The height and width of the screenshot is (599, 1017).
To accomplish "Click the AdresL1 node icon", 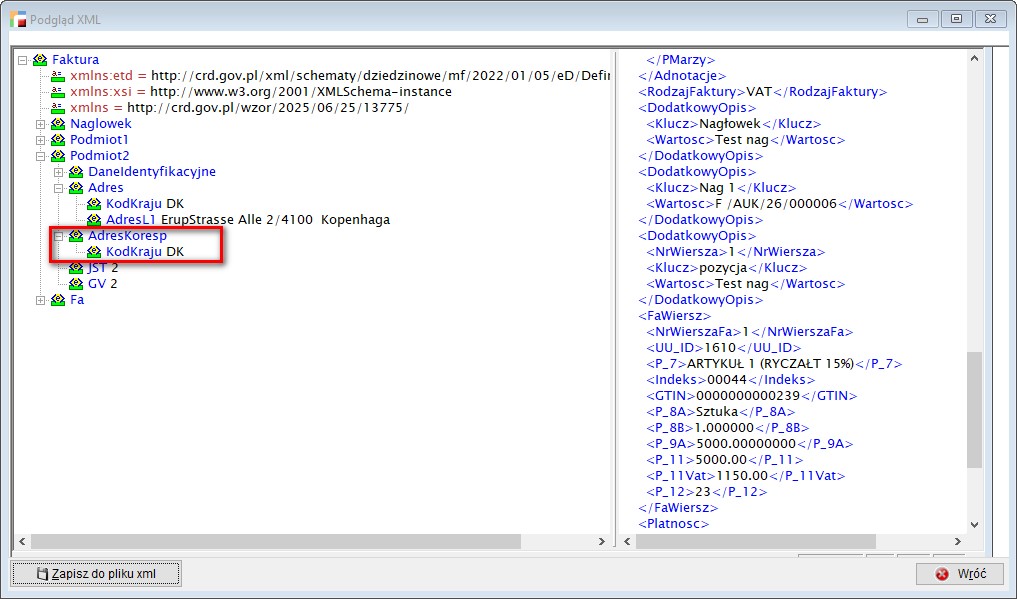I will 94,220.
